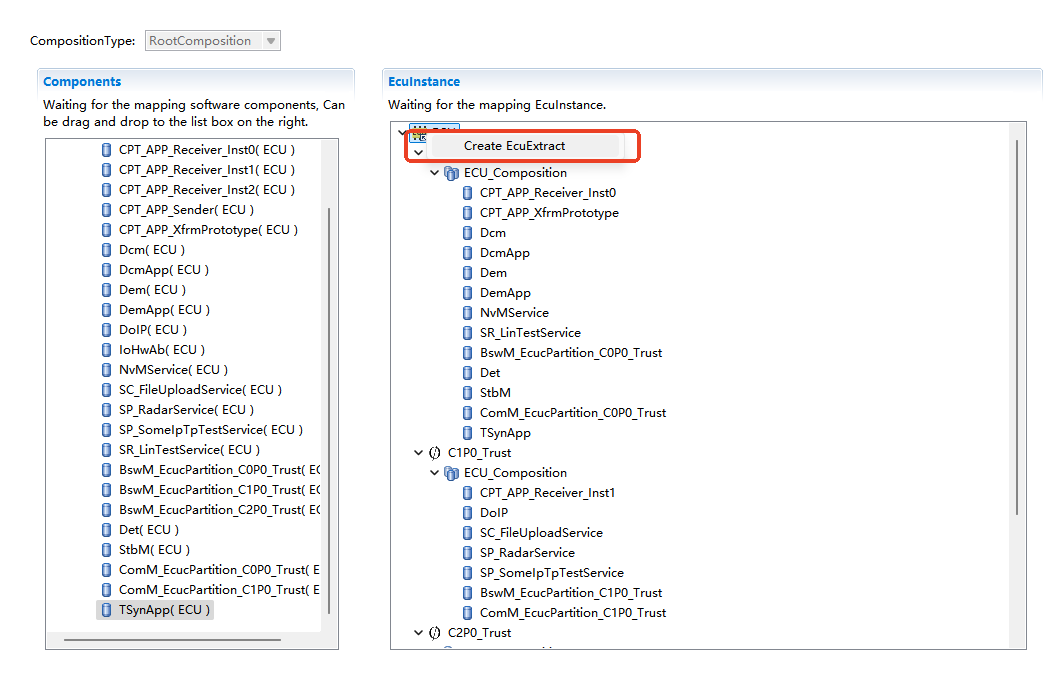Viewport: 1060px width, 677px height.
Task: Open the CompositionType dropdown
Action: [x=271, y=41]
